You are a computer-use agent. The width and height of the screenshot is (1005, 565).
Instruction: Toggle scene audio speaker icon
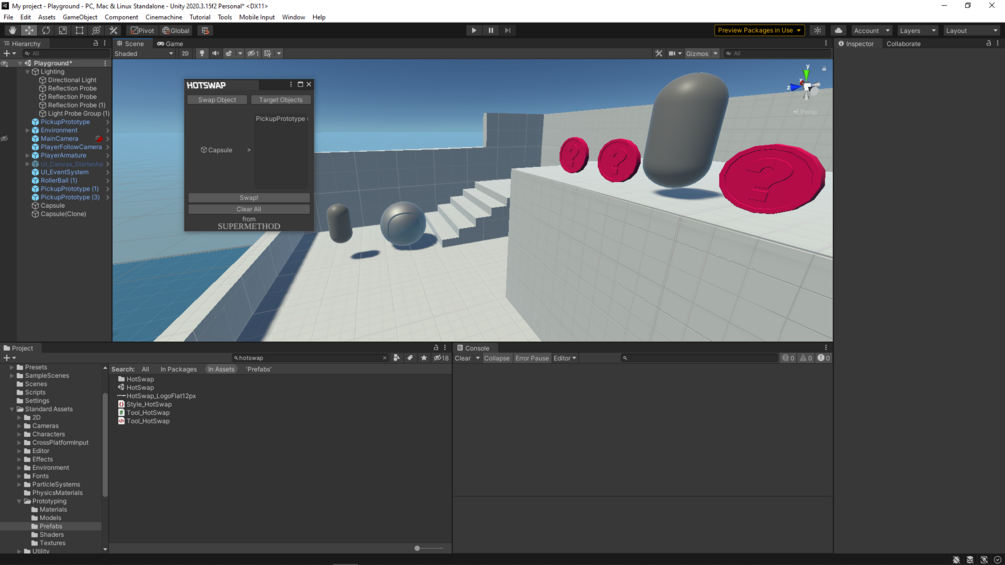215,53
